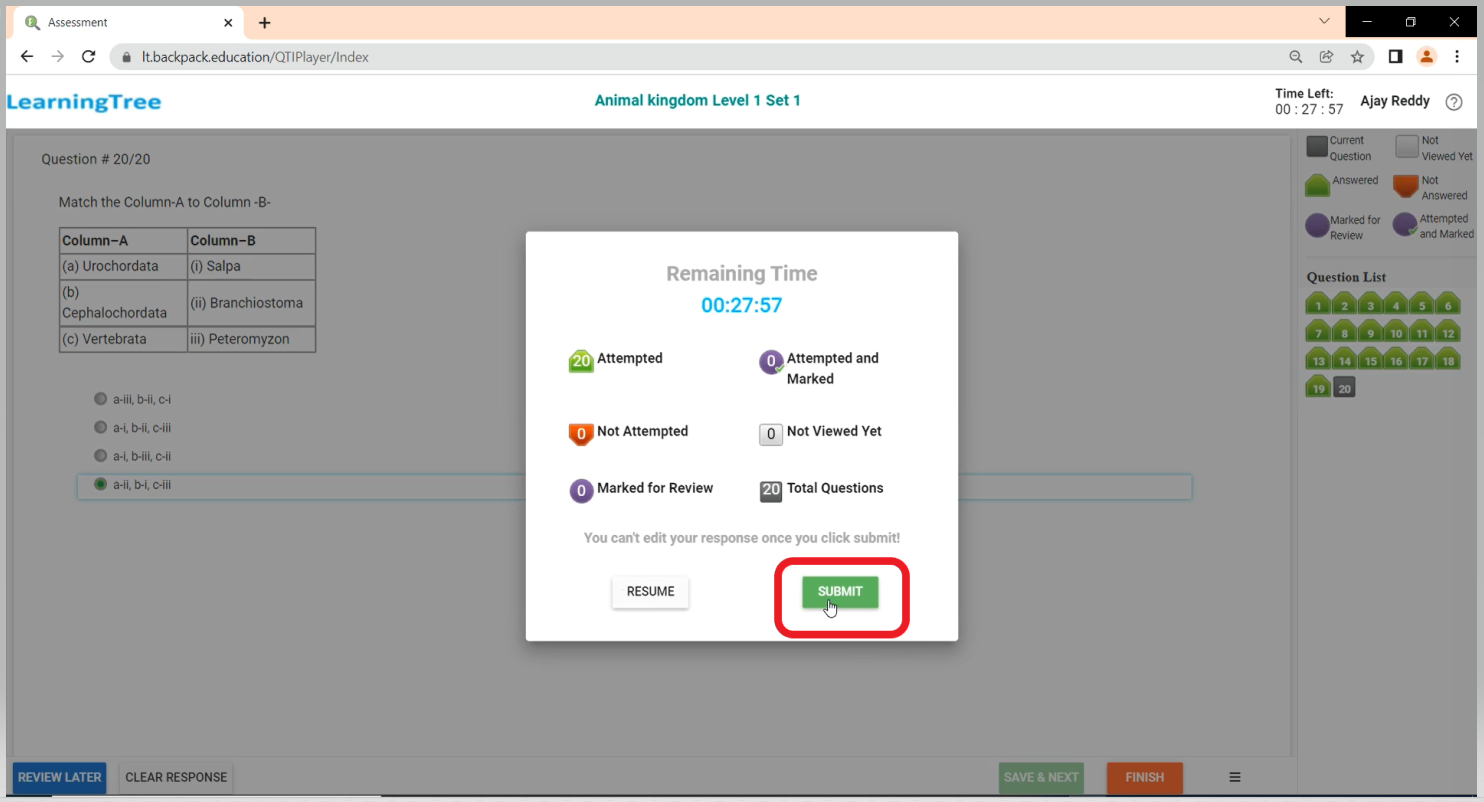Image resolution: width=1484 pixels, height=802 pixels.
Task: Open Chrome three-dot menu
Action: pos(1457,57)
